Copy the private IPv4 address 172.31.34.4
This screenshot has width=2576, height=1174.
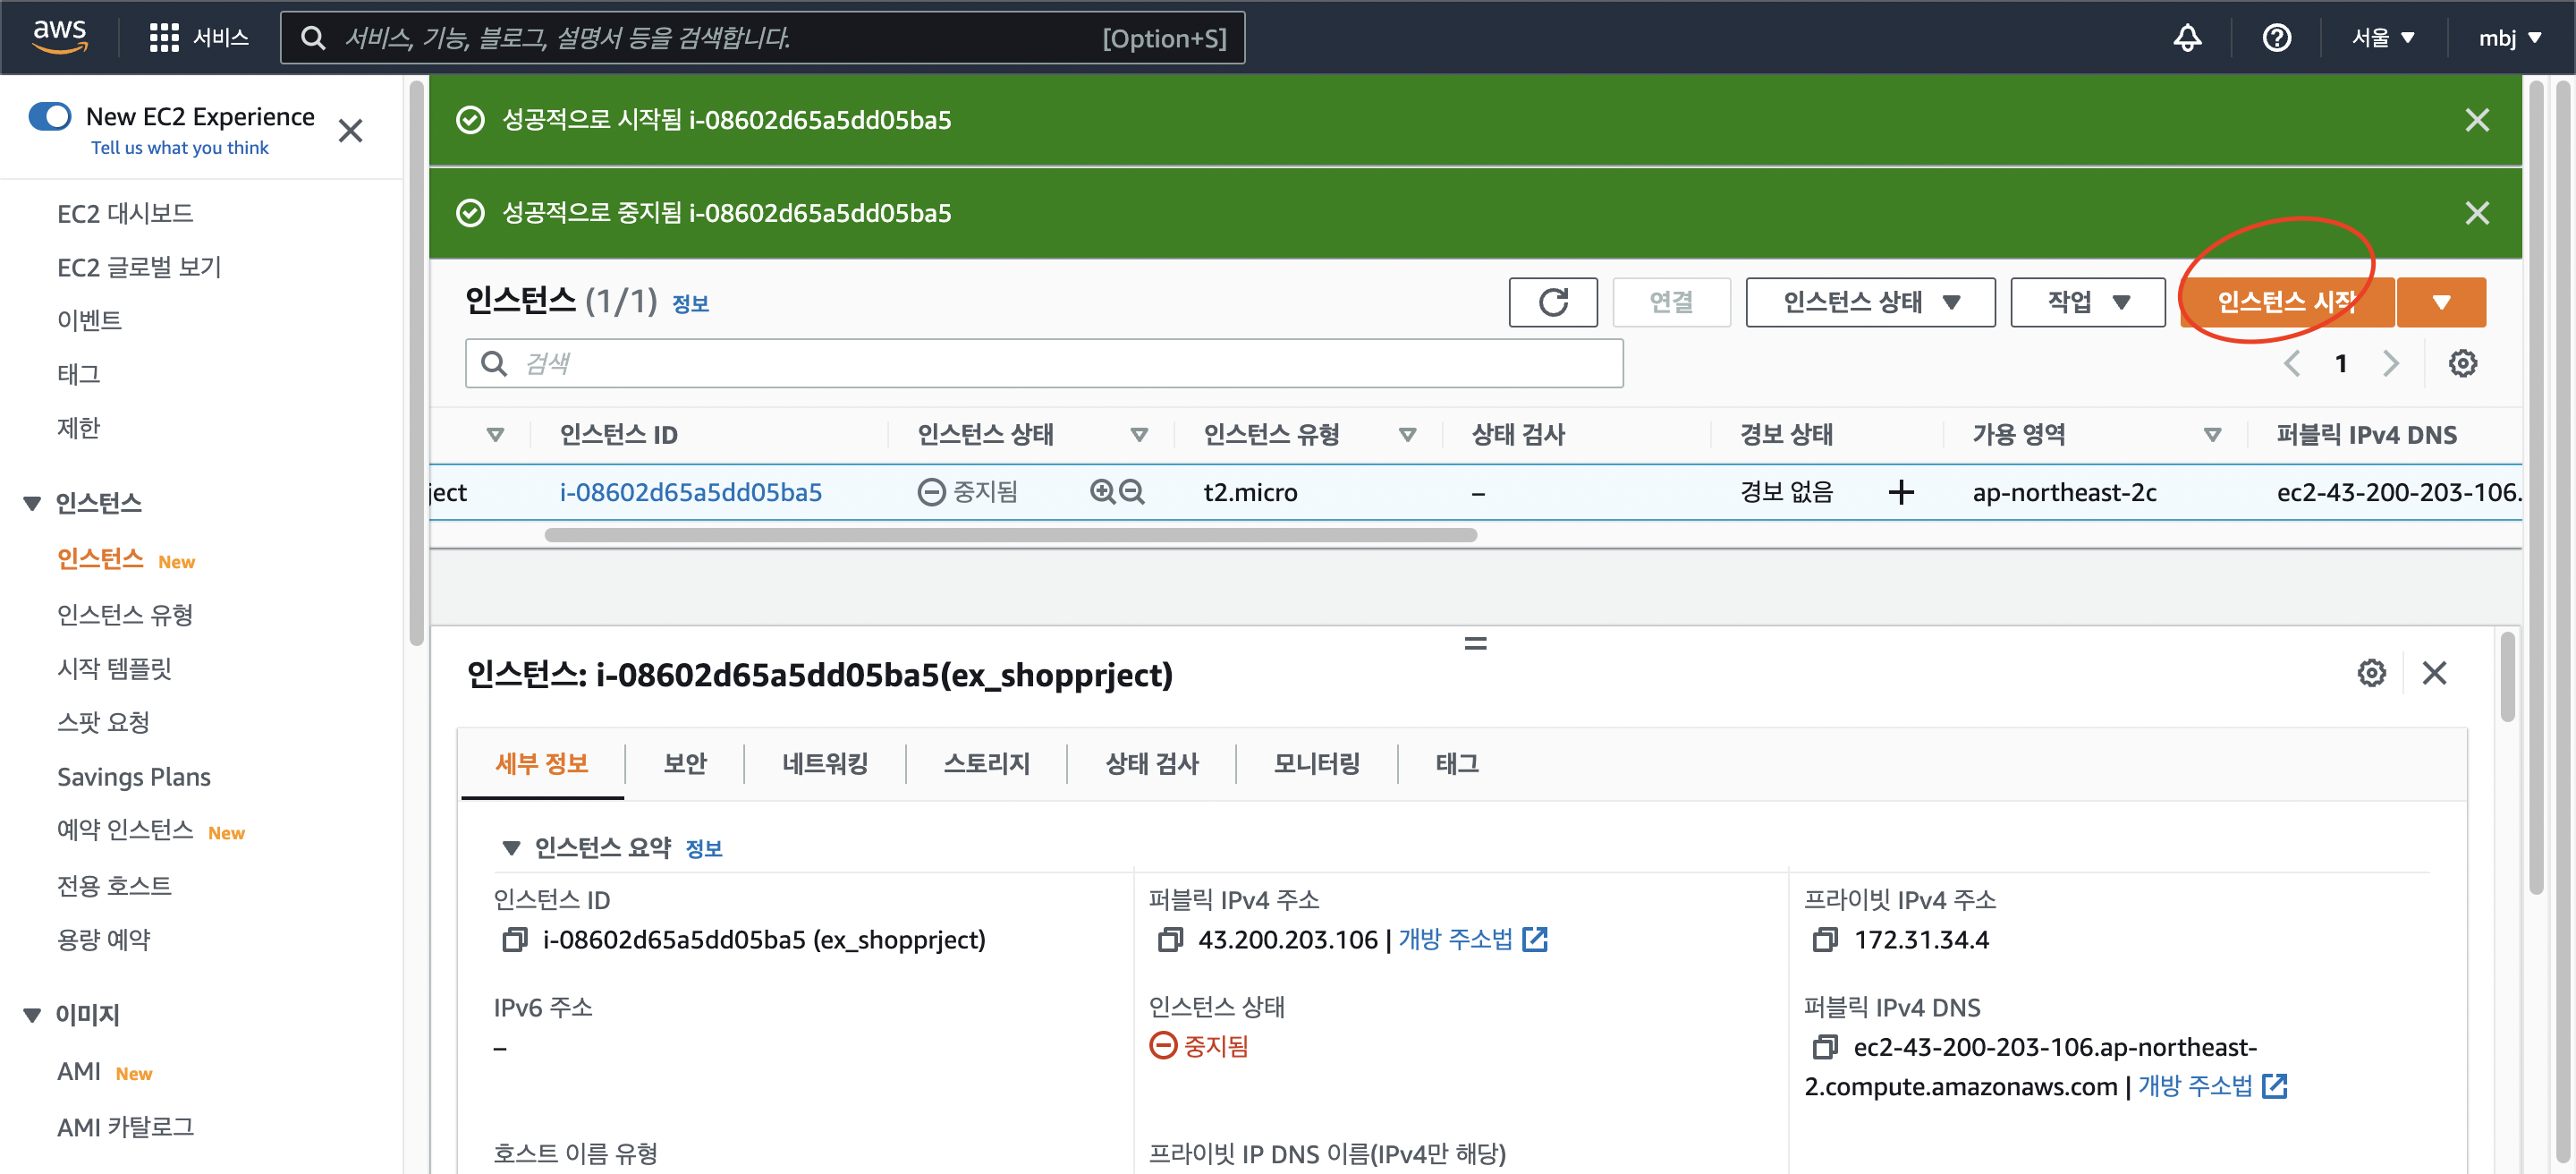point(1824,939)
